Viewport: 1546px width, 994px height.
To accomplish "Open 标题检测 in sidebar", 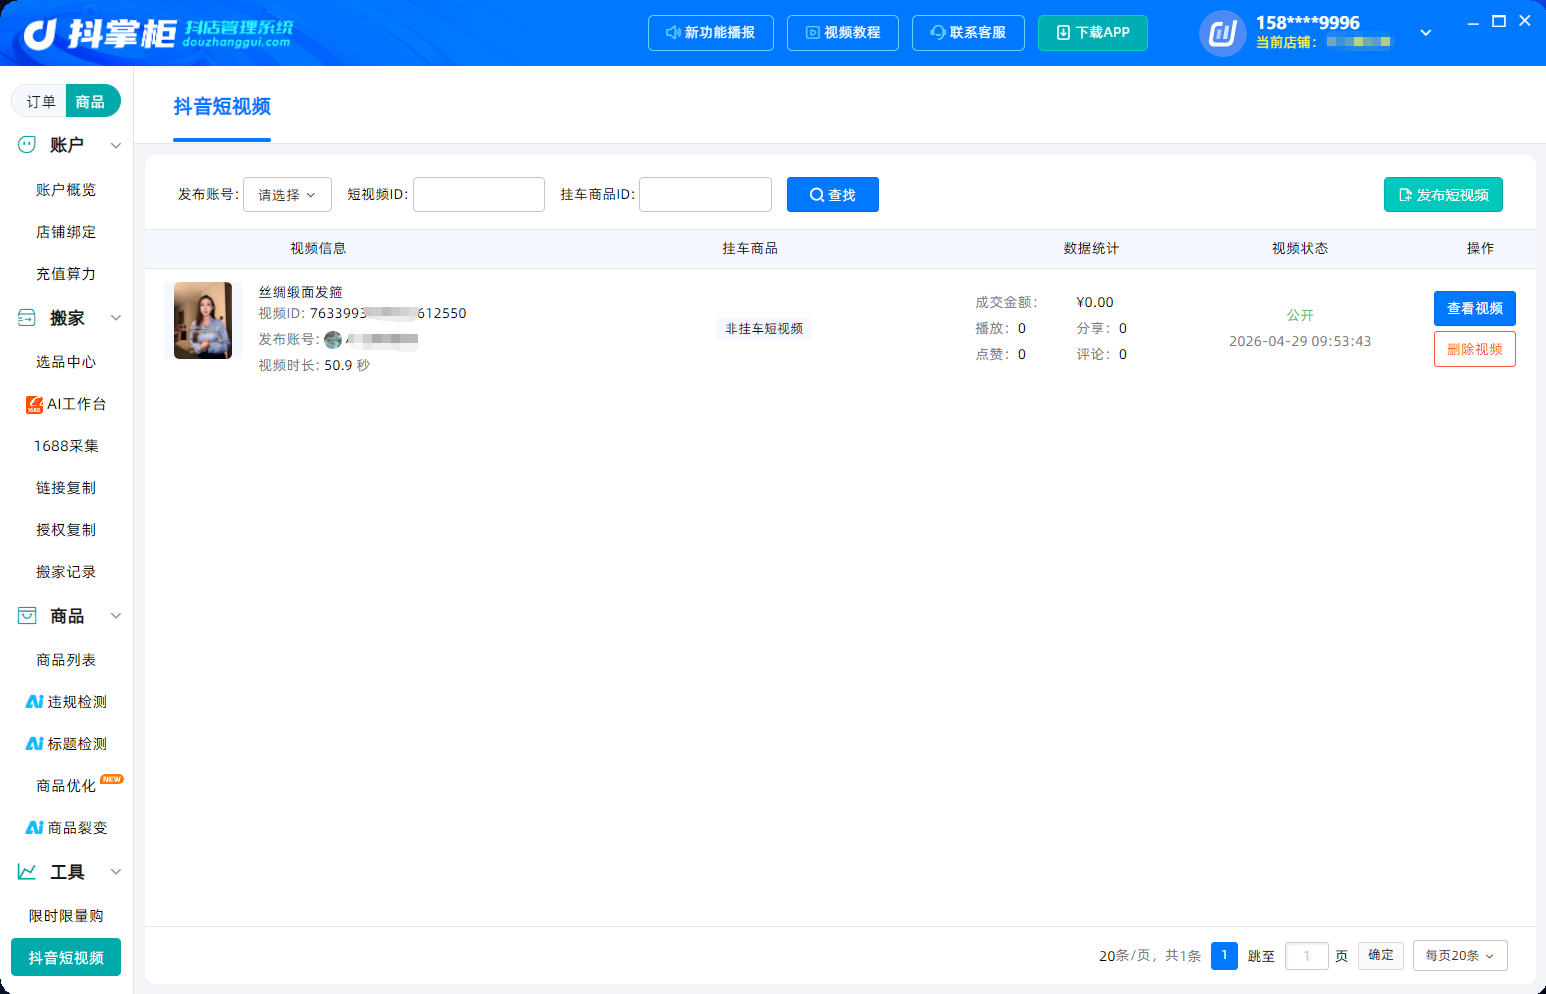I will tap(77, 744).
